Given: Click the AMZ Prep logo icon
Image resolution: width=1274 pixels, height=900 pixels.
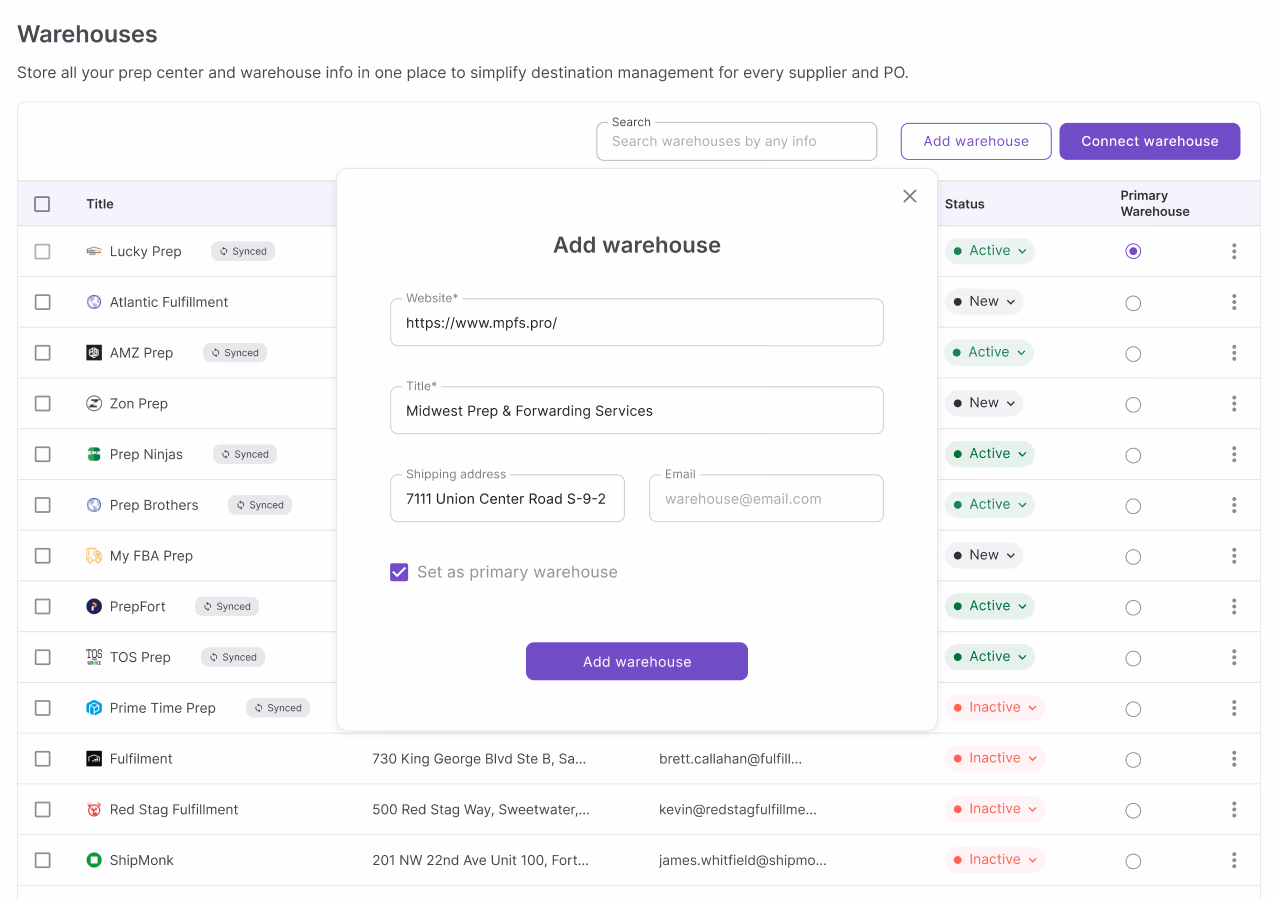Looking at the screenshot, I should click(x=94, y=353).
